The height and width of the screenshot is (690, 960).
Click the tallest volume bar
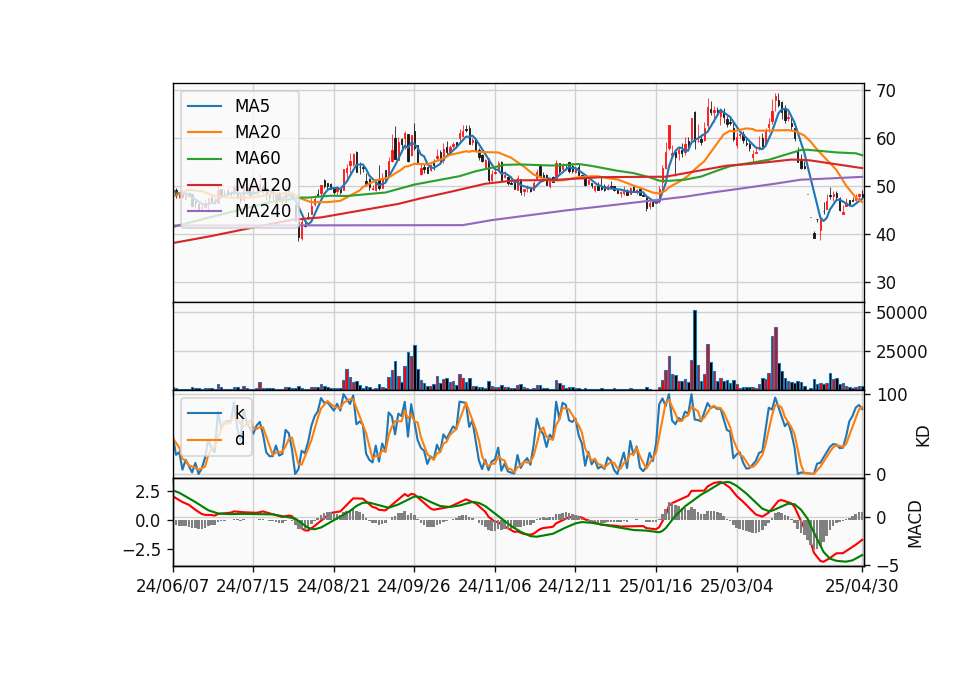pyautogui.click(x=695, y=350)
